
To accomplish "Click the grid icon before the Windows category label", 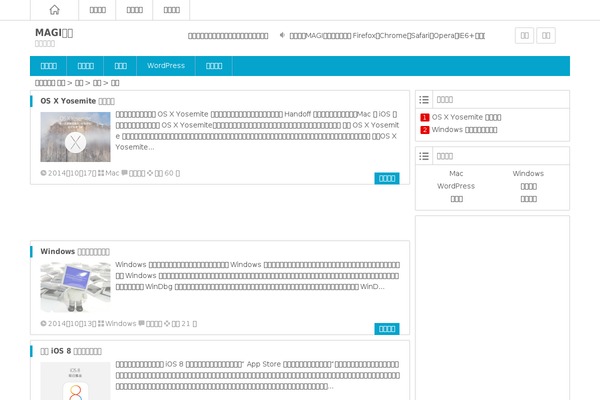I will tap(101, 323).
